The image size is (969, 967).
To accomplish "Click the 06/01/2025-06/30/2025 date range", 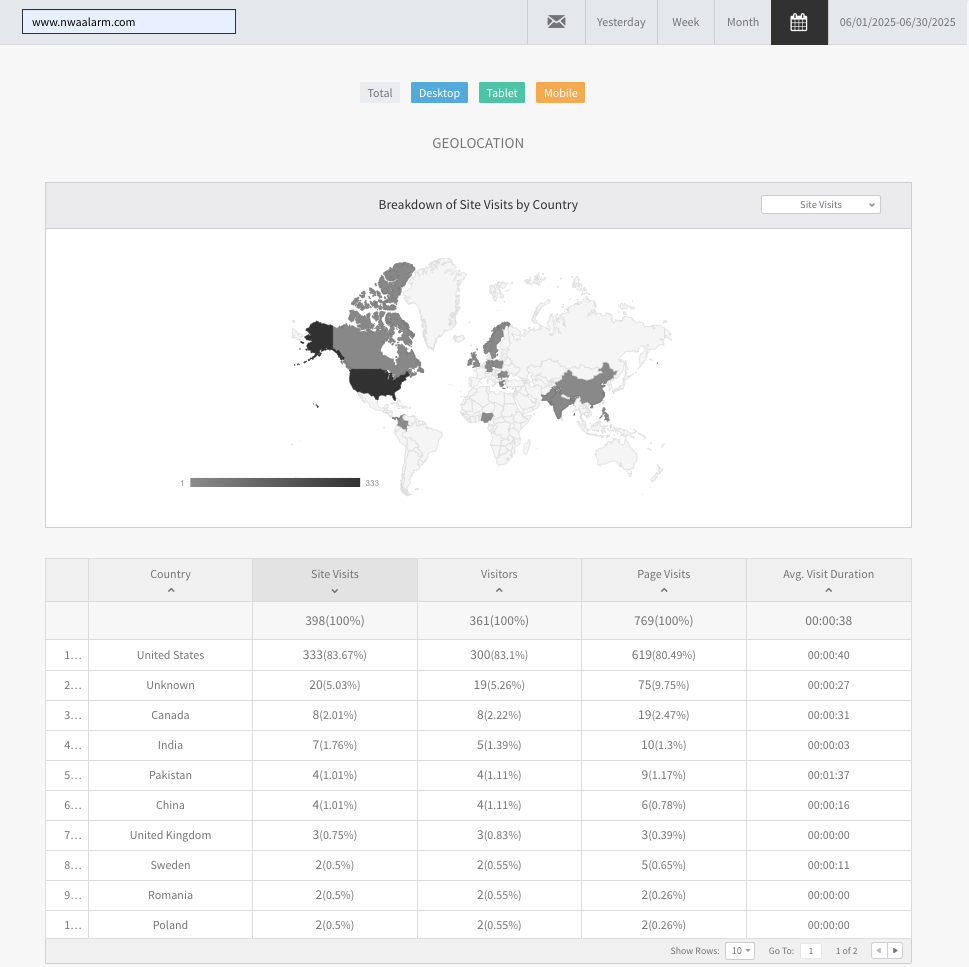I will click(897, 22).
